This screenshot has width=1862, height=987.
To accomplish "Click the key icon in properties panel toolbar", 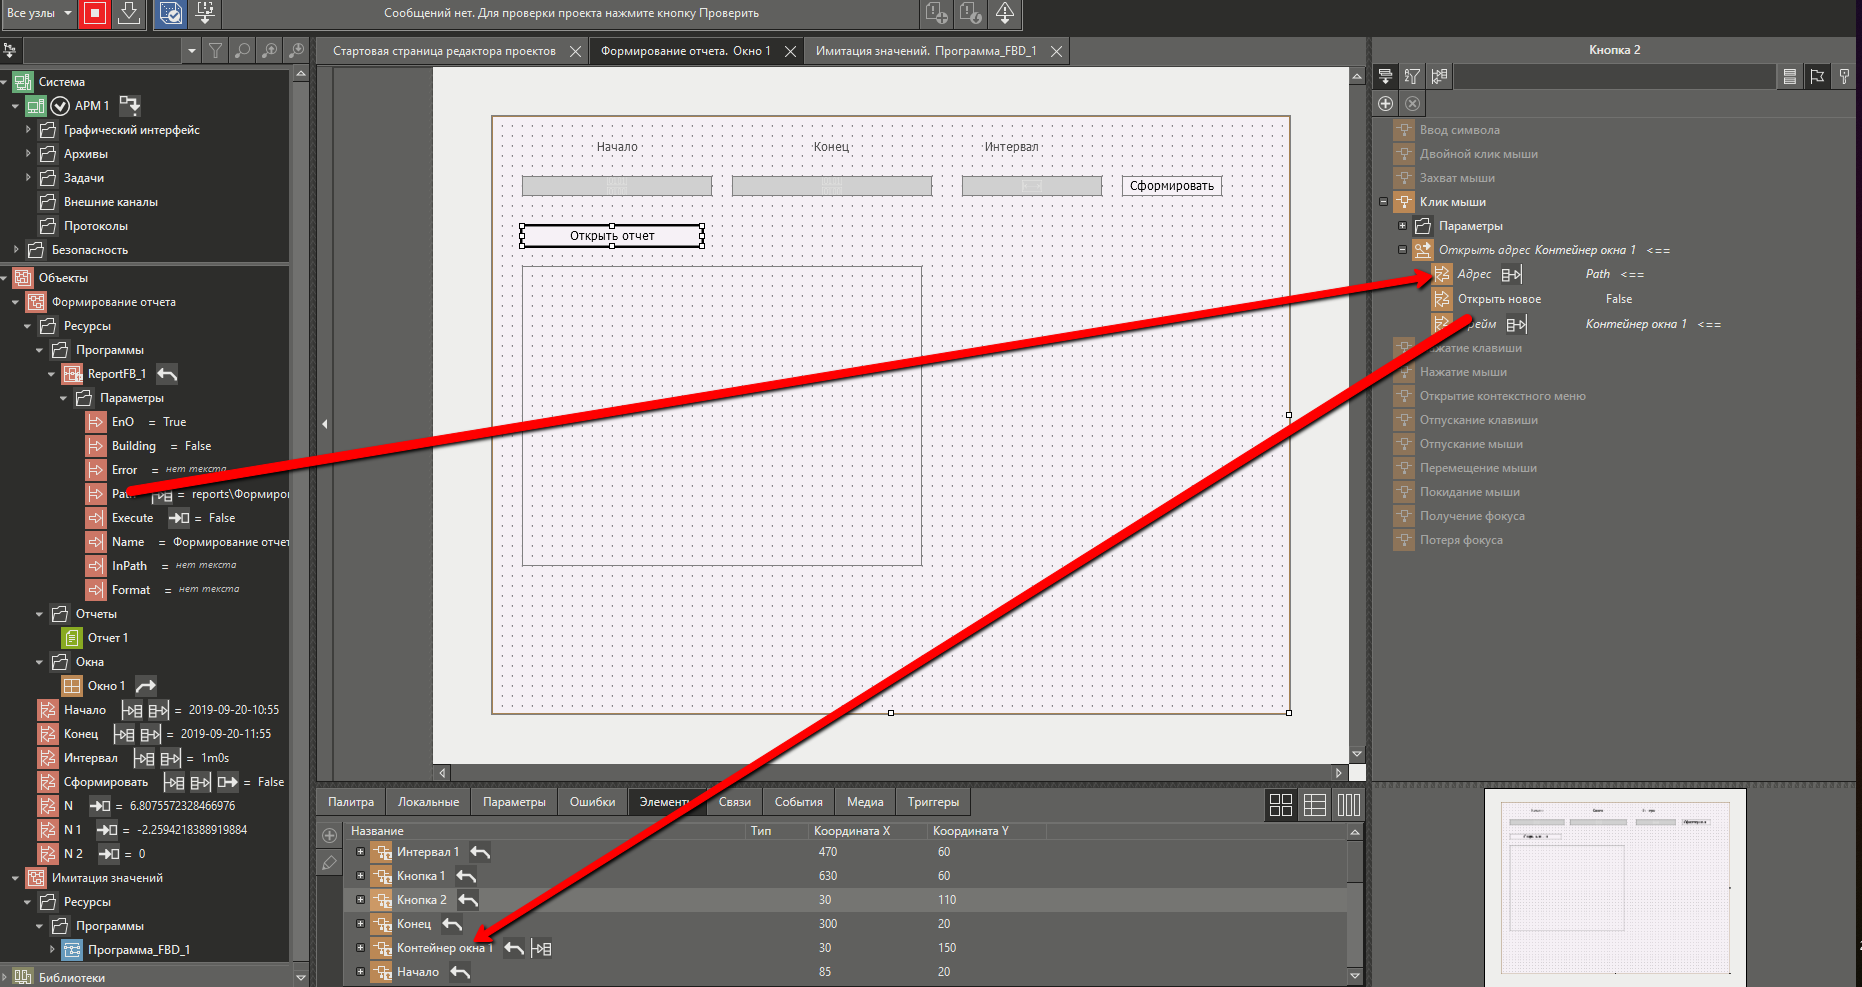I will tap(1844, 76).
